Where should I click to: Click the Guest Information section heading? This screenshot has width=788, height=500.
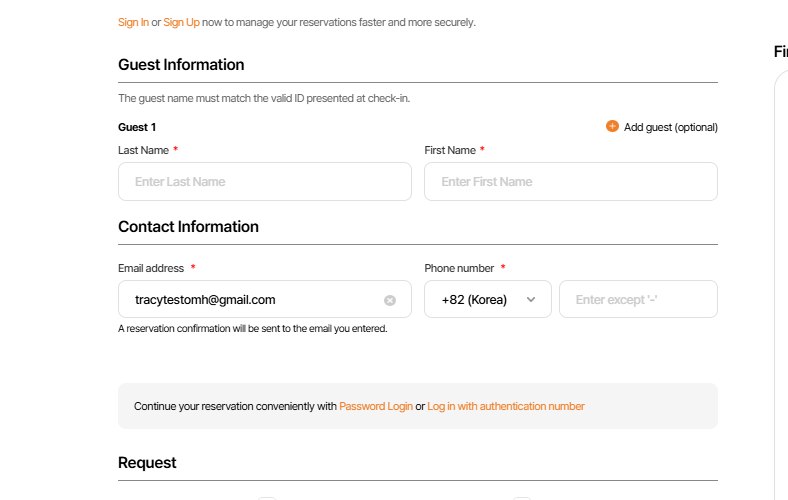click(181, 65)
